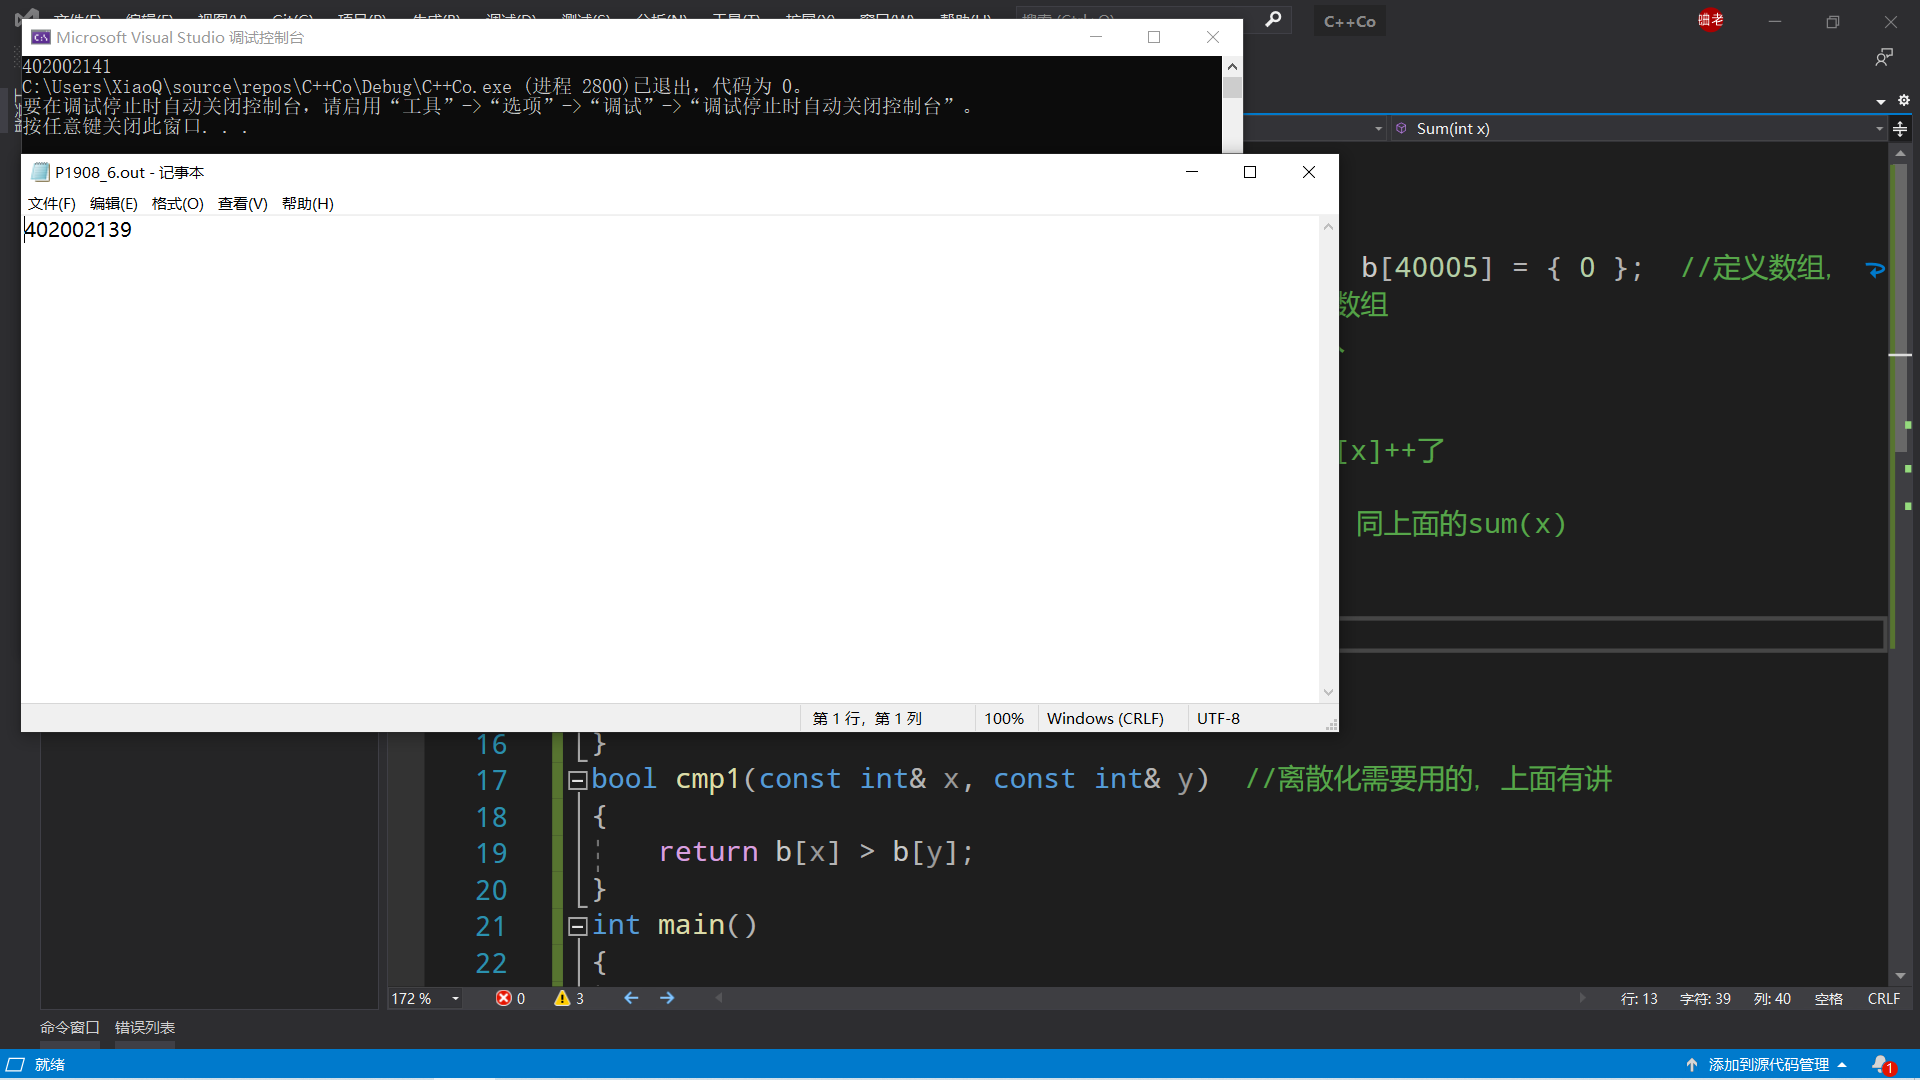Click the status bar ready state icon
The image size is (1920, 1080).
(x=15, y=1065)
